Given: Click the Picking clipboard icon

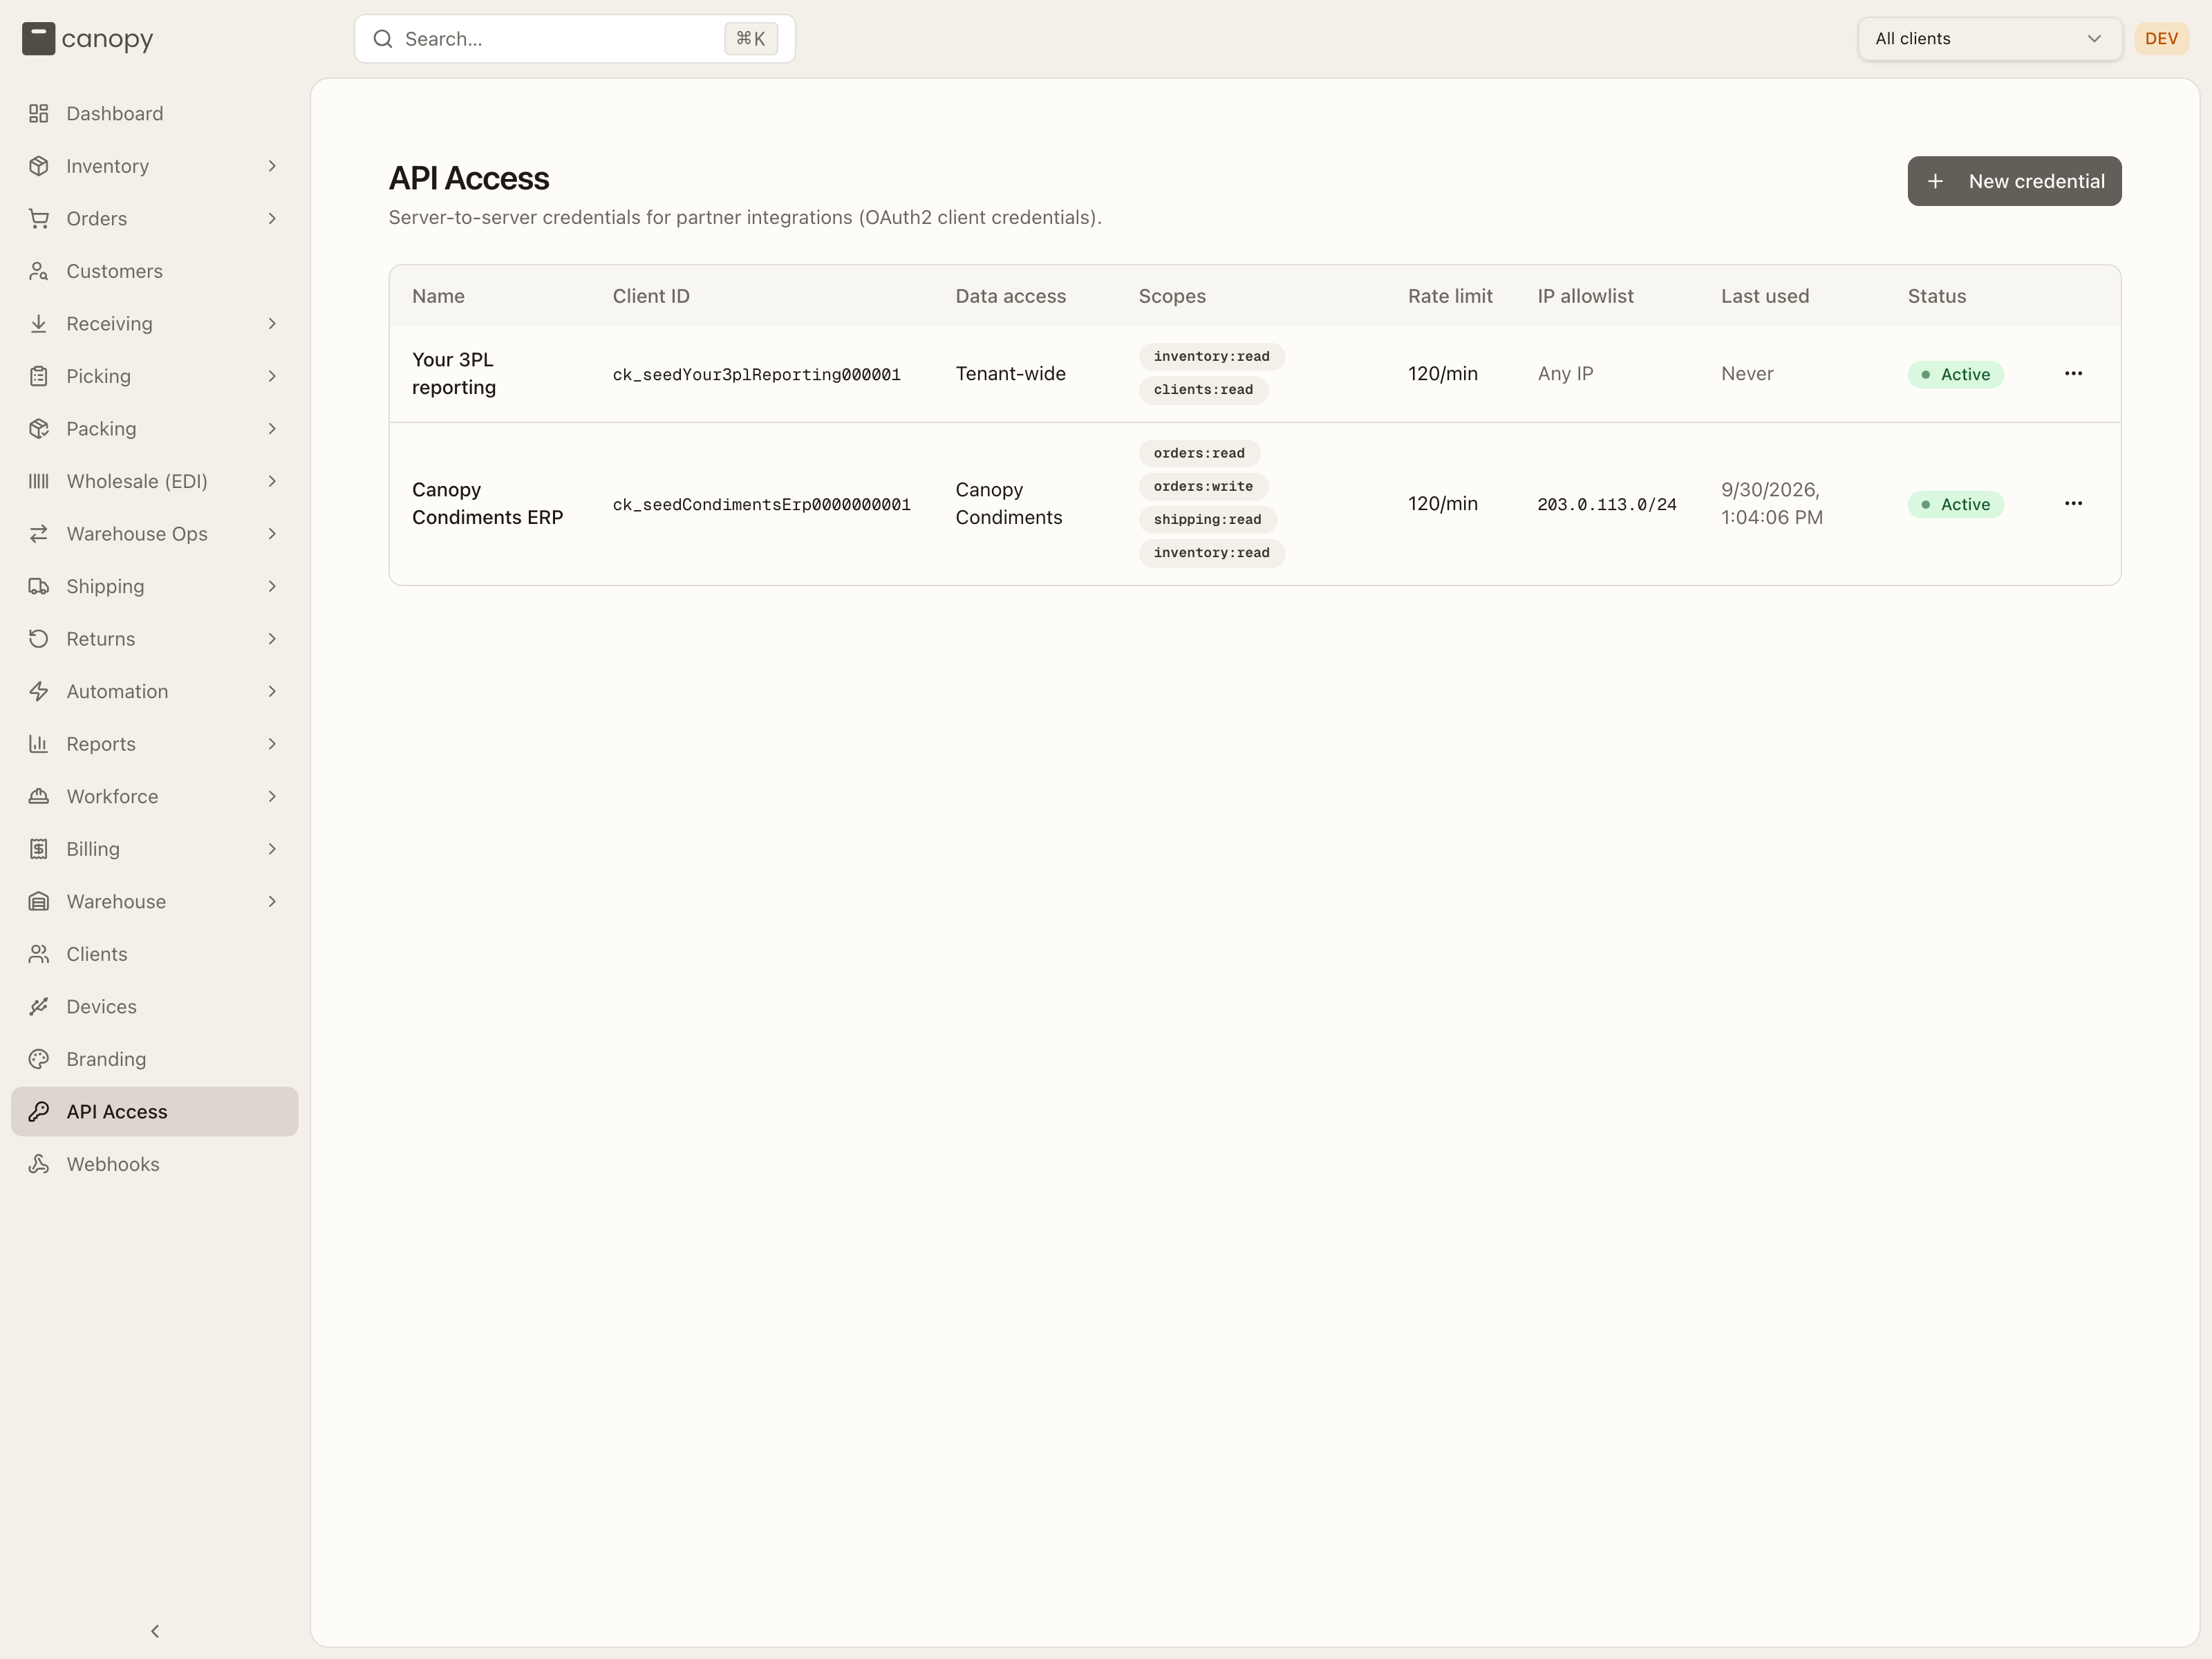Looking at the screenshot, I should 38,376.
